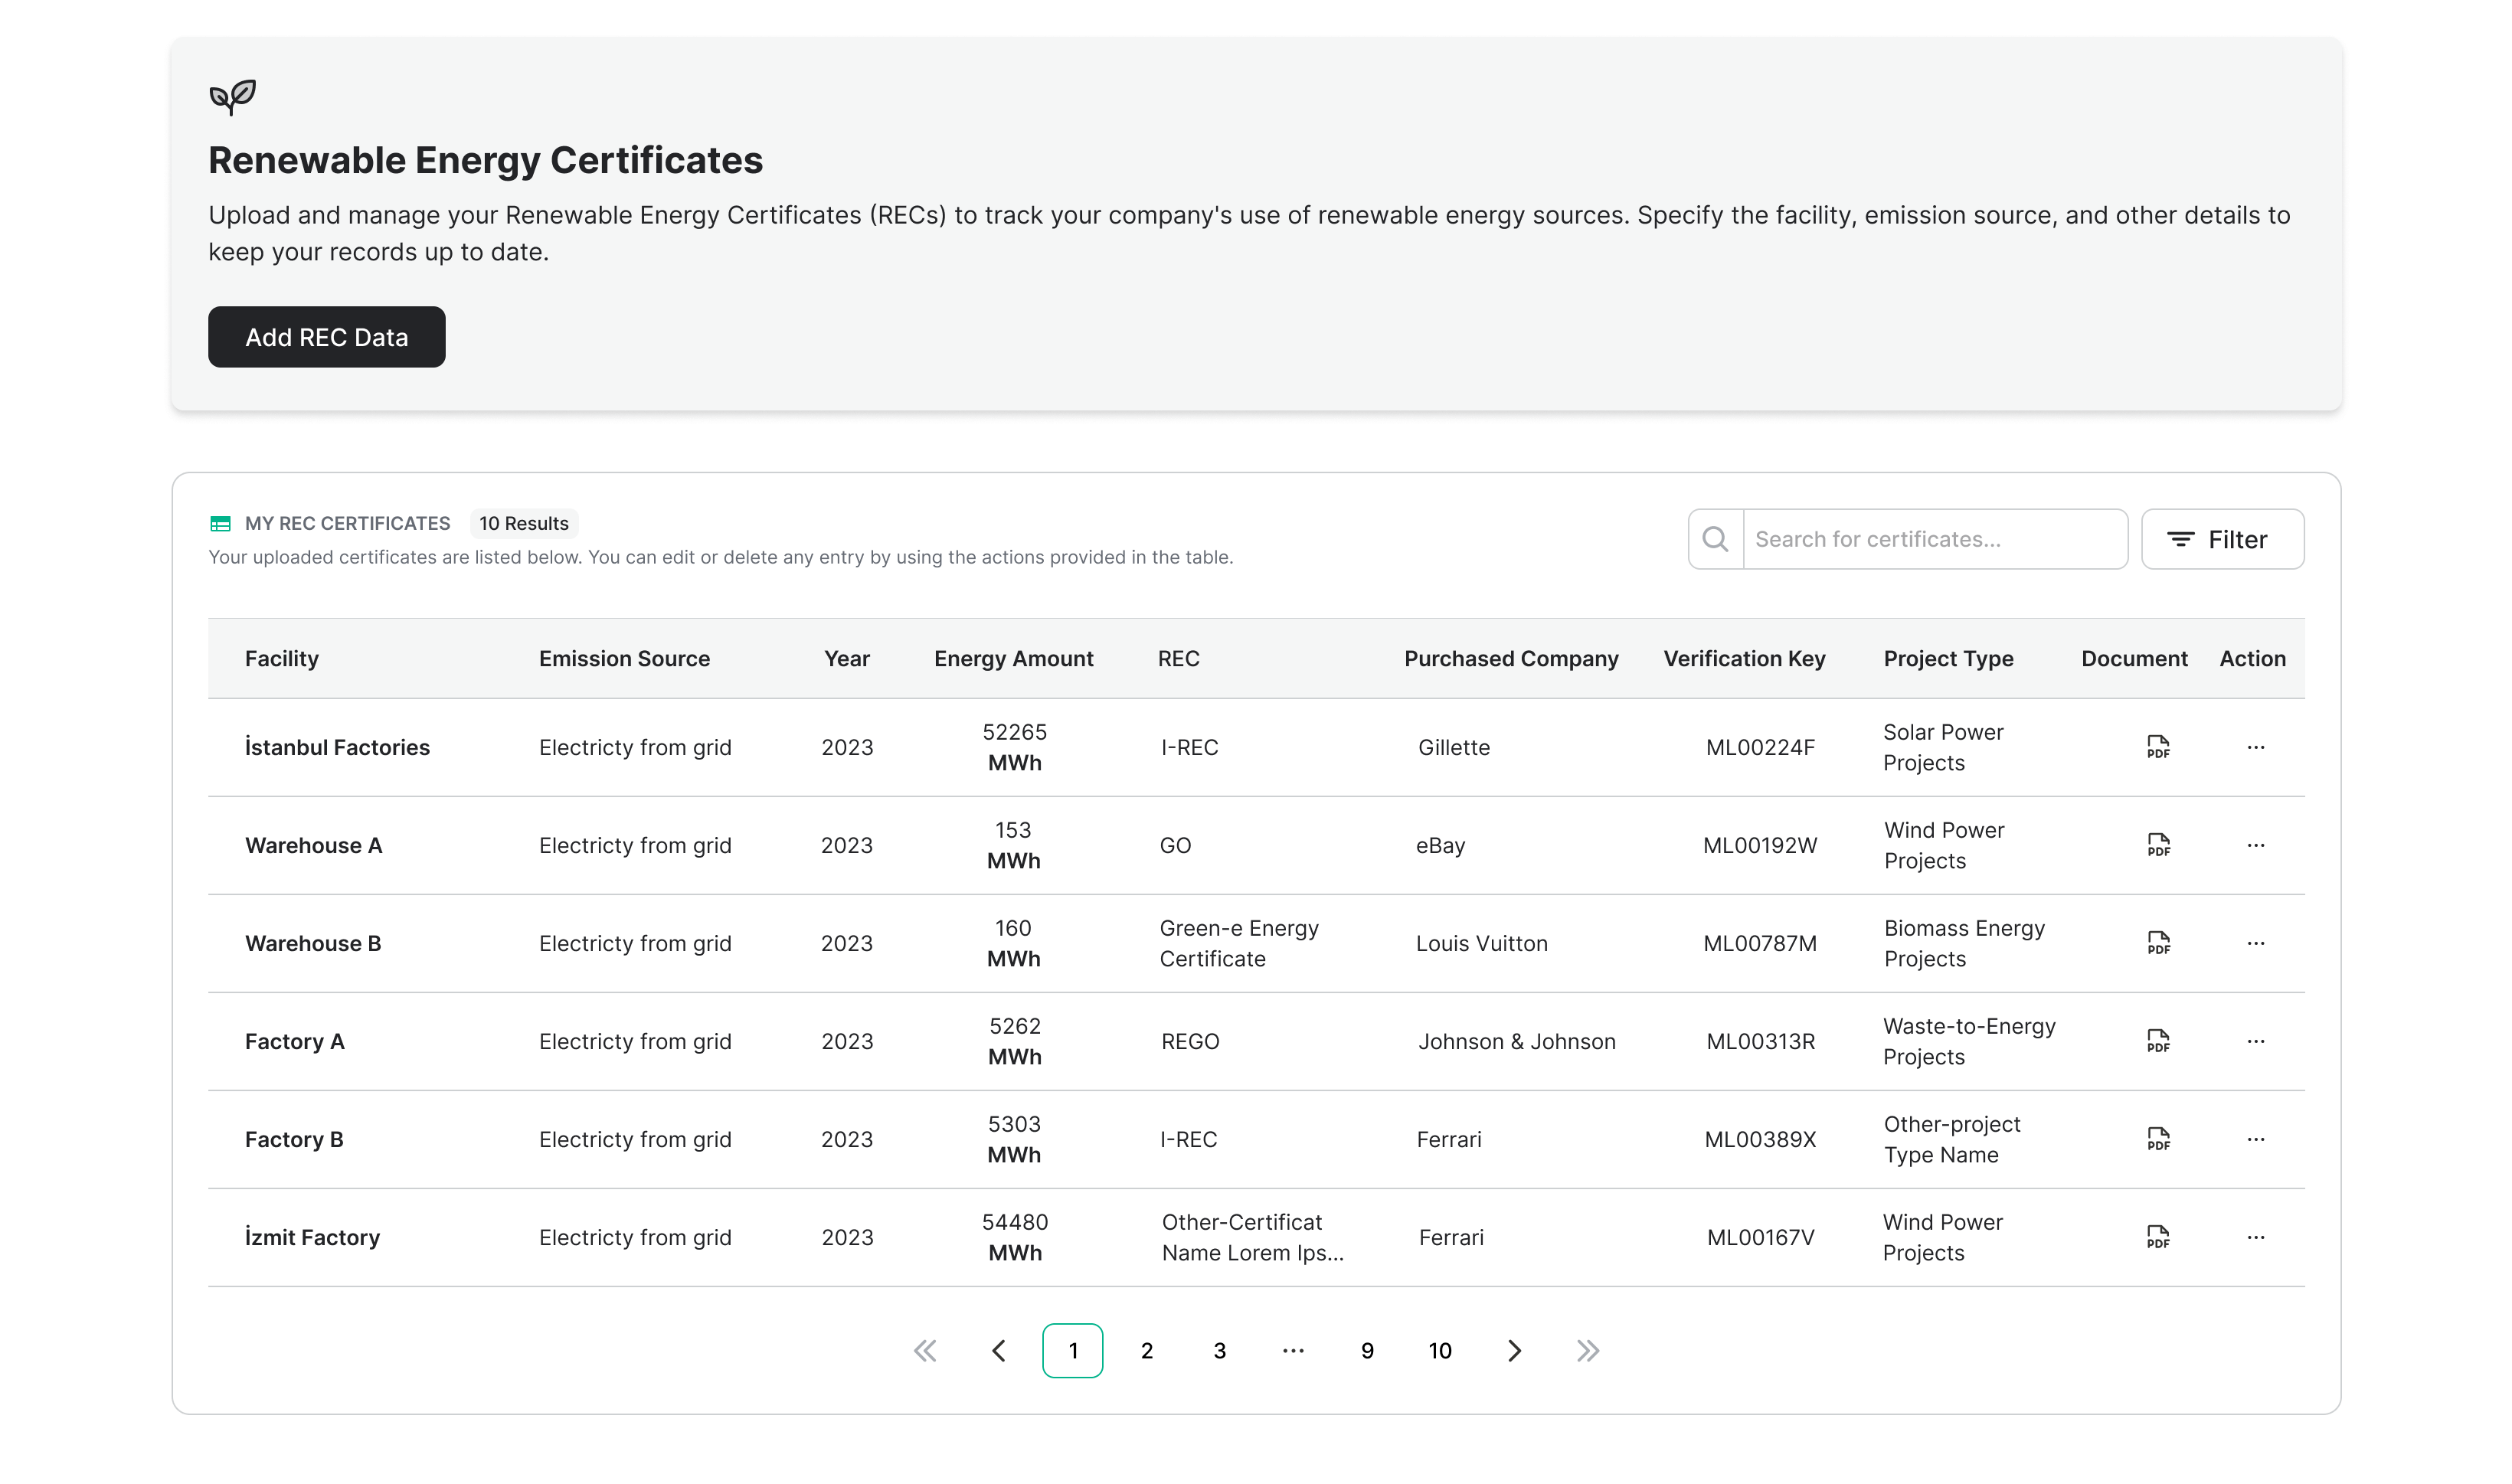Click verification key ML00224F
Image resolution: width=2512 pixels, height=1484 pixels.
(x=1760, y=747)
